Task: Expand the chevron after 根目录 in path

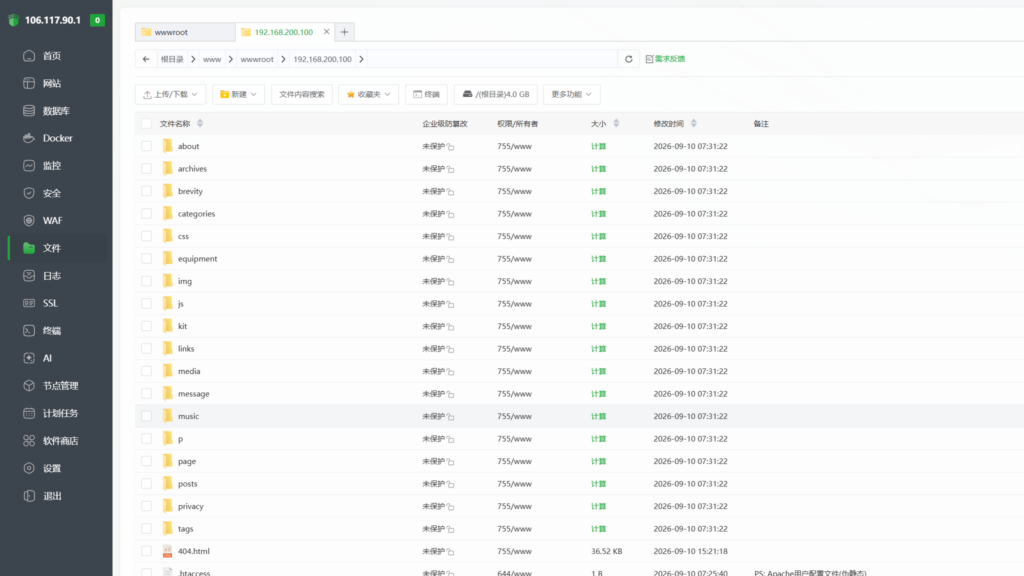Action: 193,59
